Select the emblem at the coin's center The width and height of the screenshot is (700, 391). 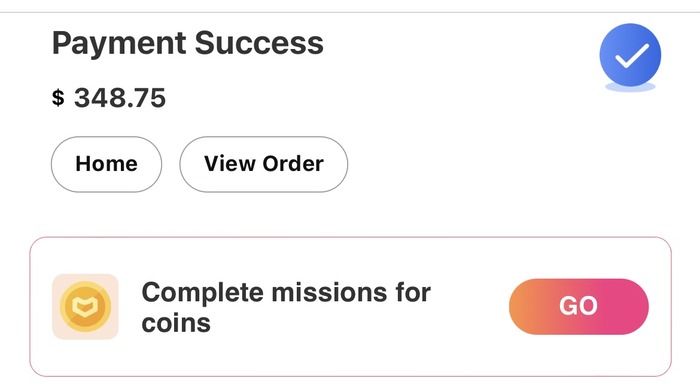pos(85,306)
